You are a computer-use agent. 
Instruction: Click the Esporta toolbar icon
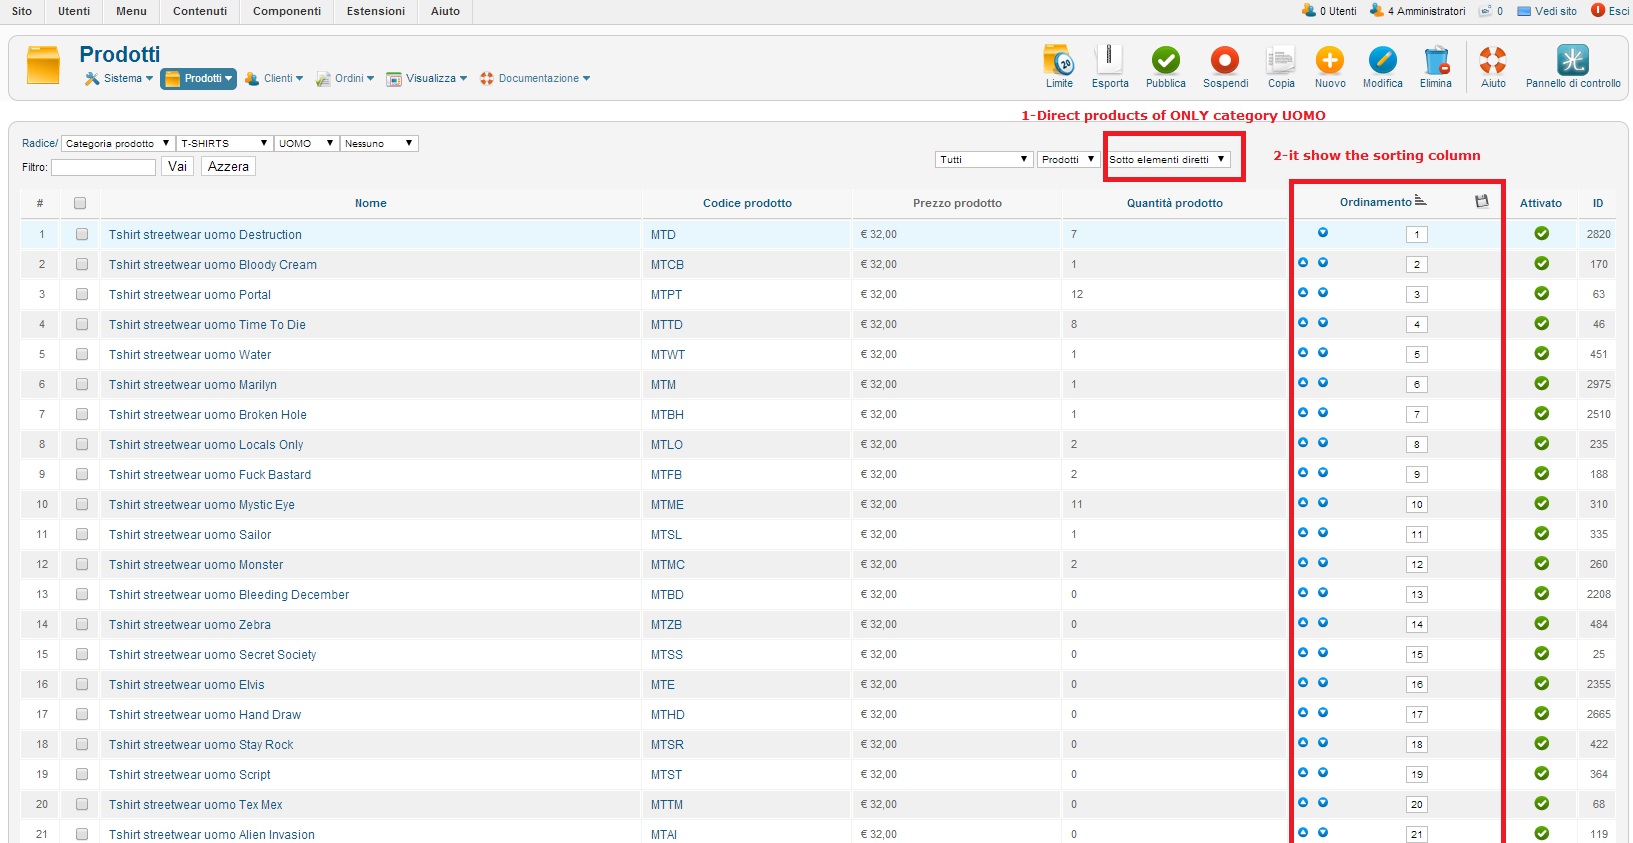click(1109, 62)
